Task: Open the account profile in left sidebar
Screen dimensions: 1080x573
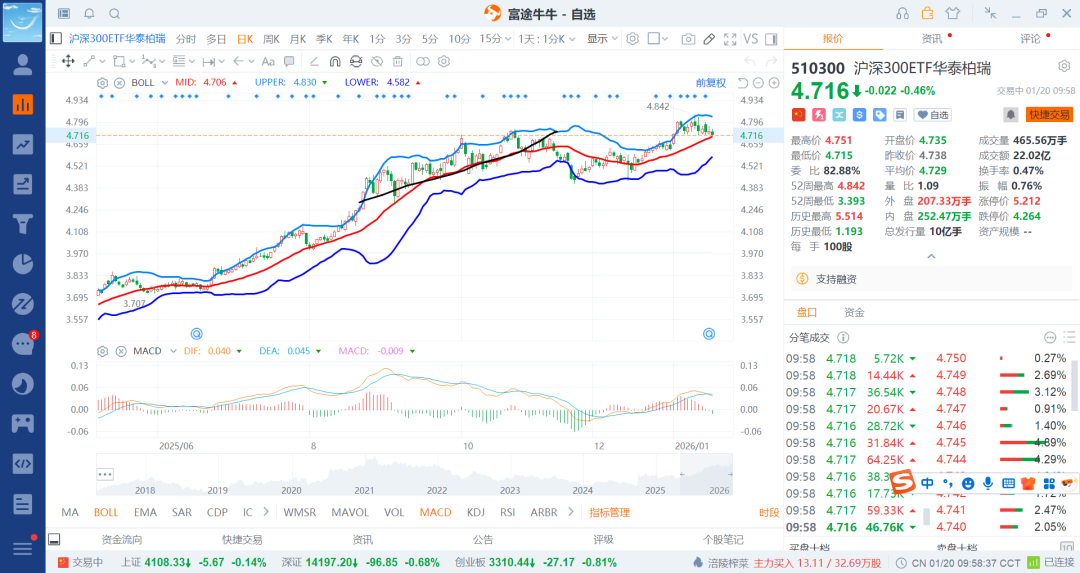Action: 23,65
